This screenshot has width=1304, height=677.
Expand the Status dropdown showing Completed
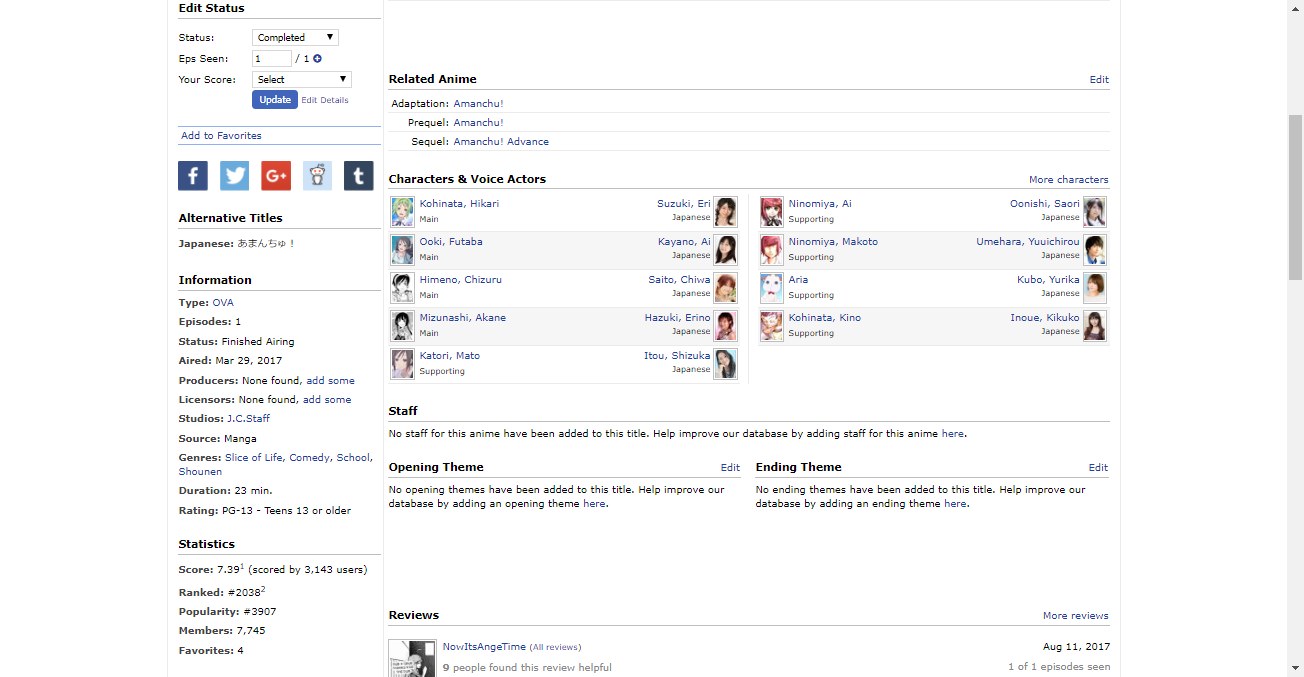[x=295, y=38]
